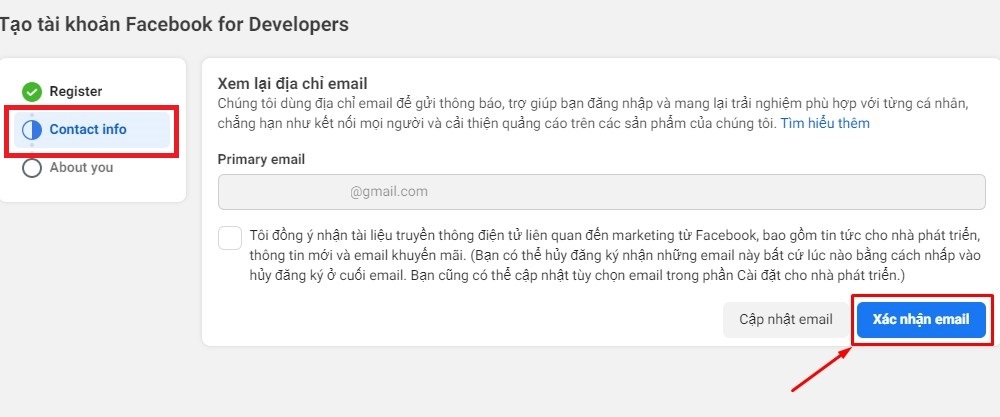Click the Primary email label
This screenshot has height=417, width=1000.
tap(261, 159)
